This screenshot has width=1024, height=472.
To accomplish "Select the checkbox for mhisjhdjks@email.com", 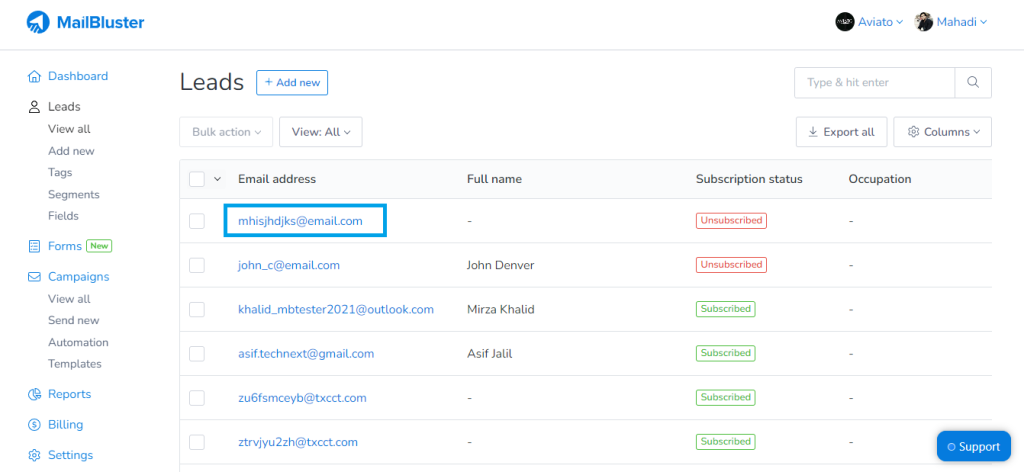I will pyautogui.click(x=197, y=221).
